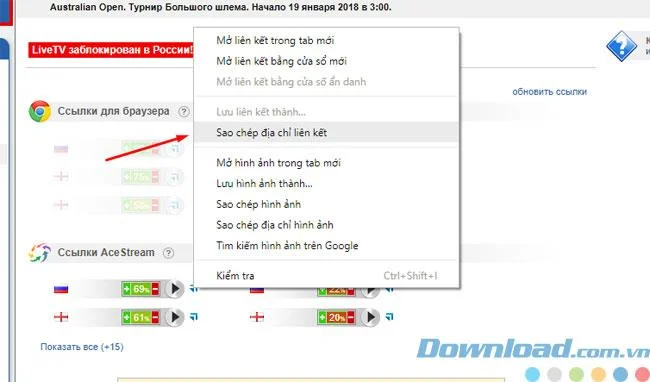Click greyed "Mở liên kết bằng cửa sổ ẩn danh"
The image size is (650, 382).
(x=327, y=82)
